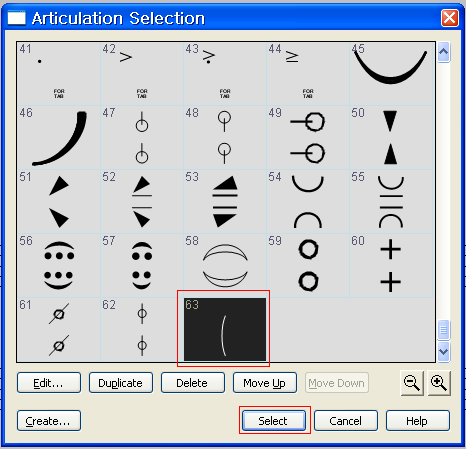Viewport: 466px width, 449px height.
Task: Pick articulation 56 arc with three dots
Action: point(59,266)
